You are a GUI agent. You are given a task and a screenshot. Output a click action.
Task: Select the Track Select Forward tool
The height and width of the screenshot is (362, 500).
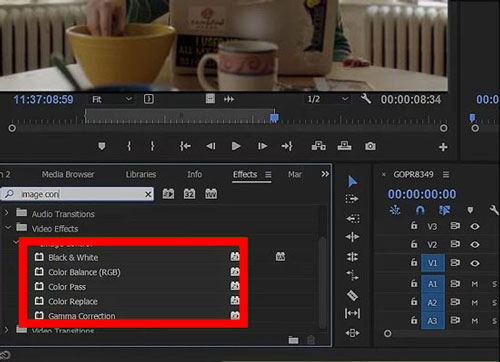click(352, 199)
